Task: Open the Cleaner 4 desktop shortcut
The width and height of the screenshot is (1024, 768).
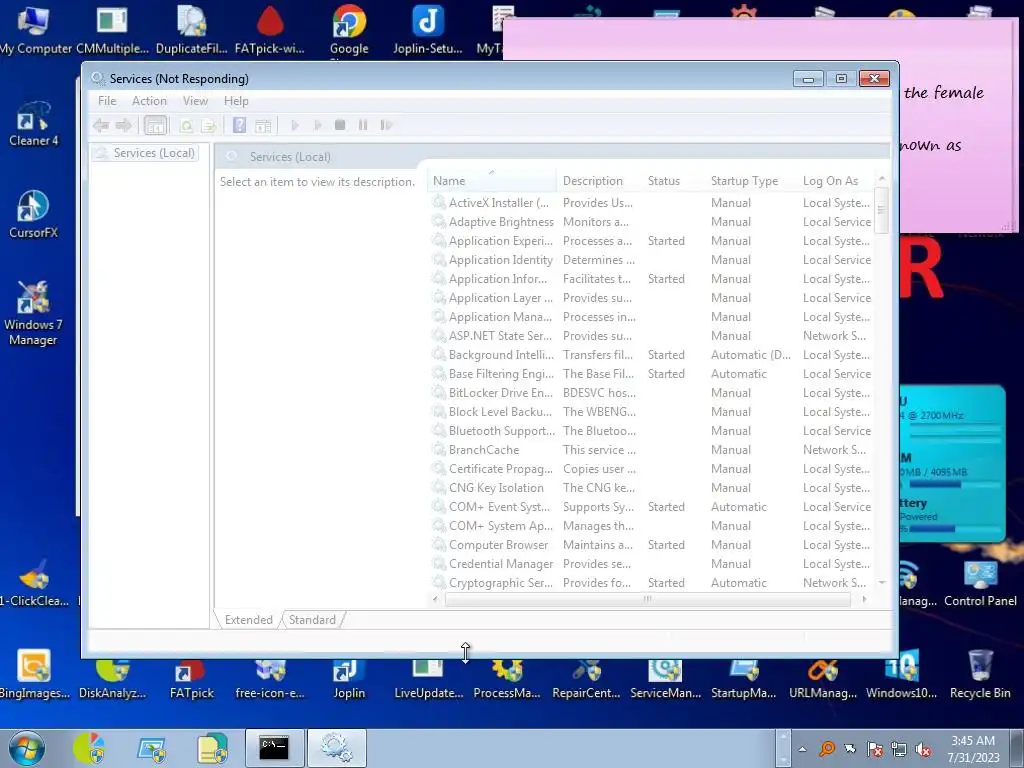Action: coord(33,124)
